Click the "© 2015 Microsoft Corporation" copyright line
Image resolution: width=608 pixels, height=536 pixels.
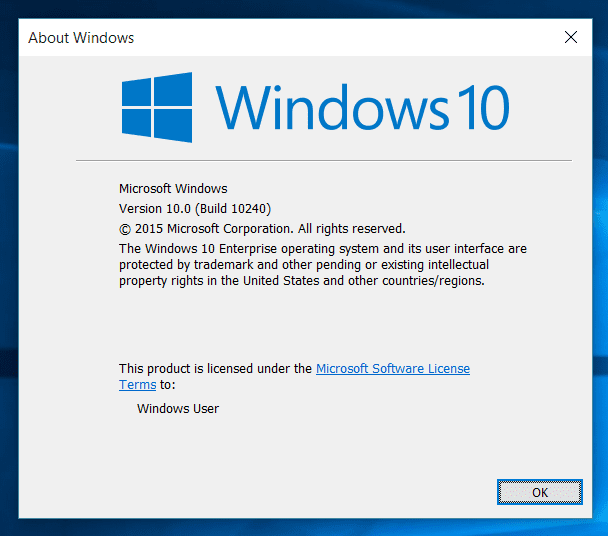[262, 229]
